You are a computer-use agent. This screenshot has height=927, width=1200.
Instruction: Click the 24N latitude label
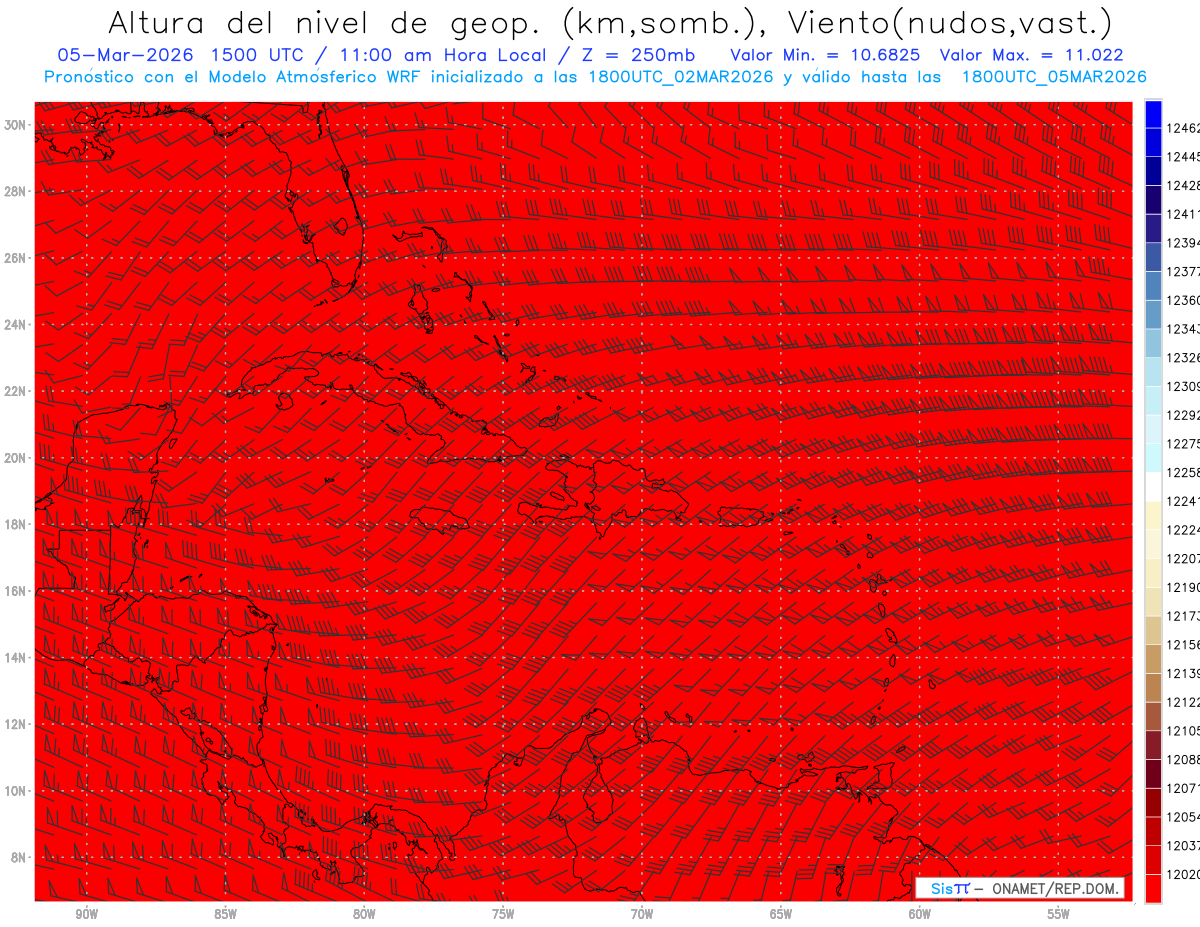[x=15, y=325]
